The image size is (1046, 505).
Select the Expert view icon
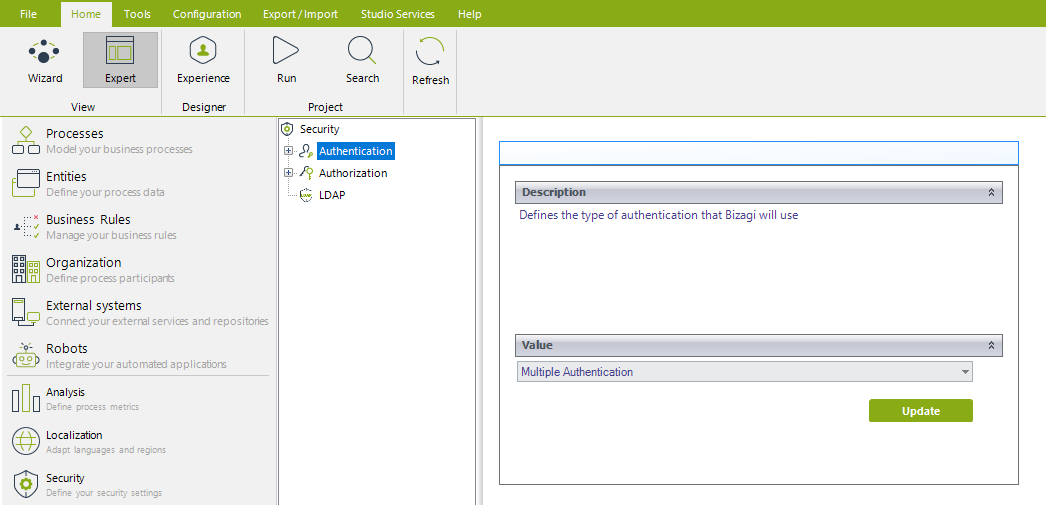point(120,51)
